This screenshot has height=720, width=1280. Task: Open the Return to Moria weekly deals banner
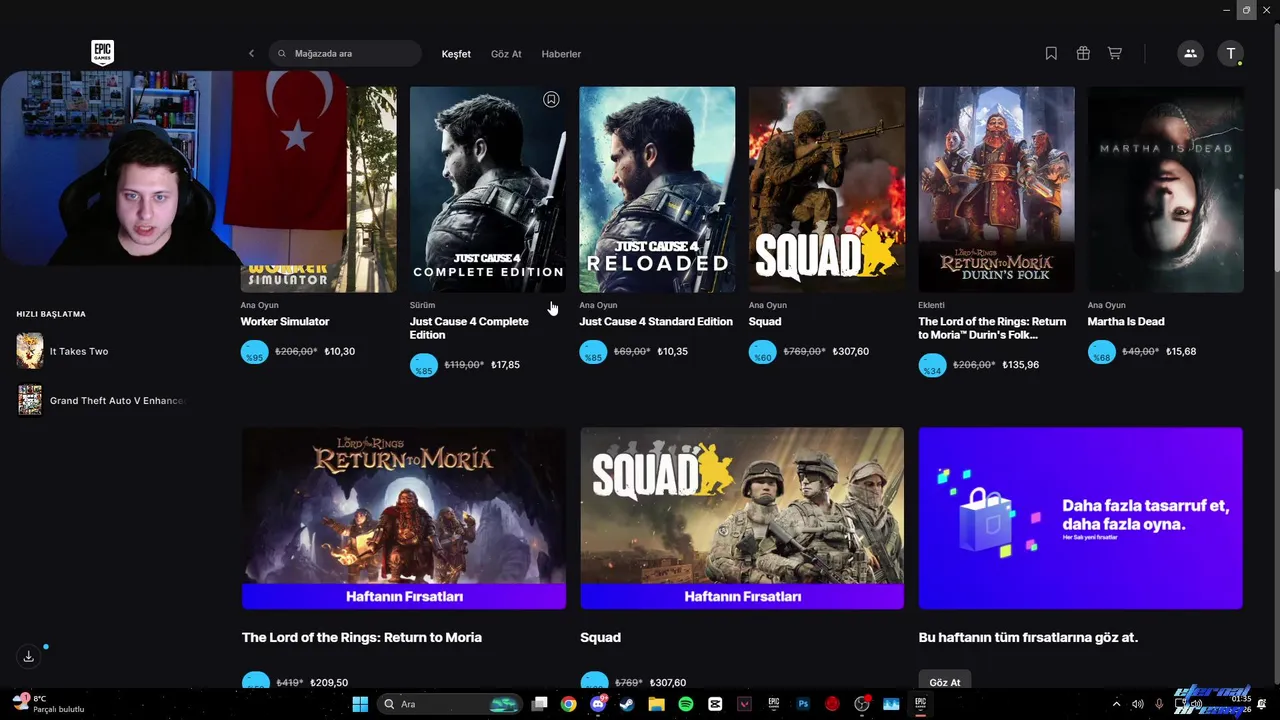tap(404, 518)
